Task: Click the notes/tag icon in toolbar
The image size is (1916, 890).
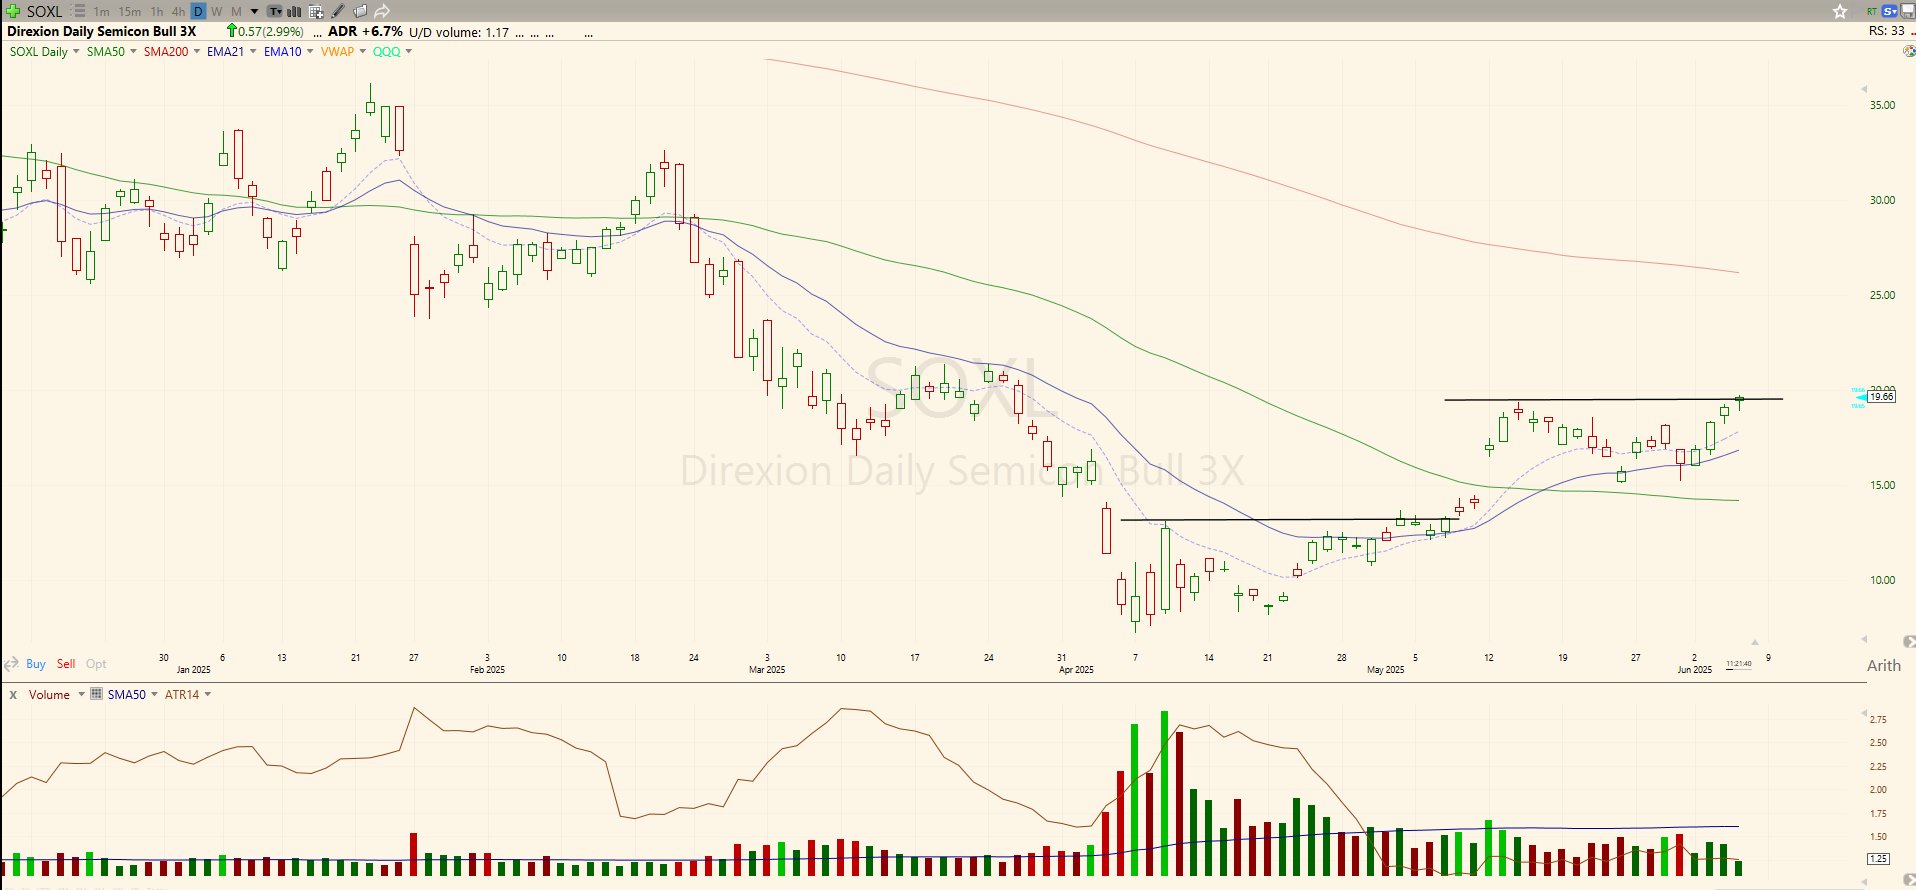Action: pos(360,11)
